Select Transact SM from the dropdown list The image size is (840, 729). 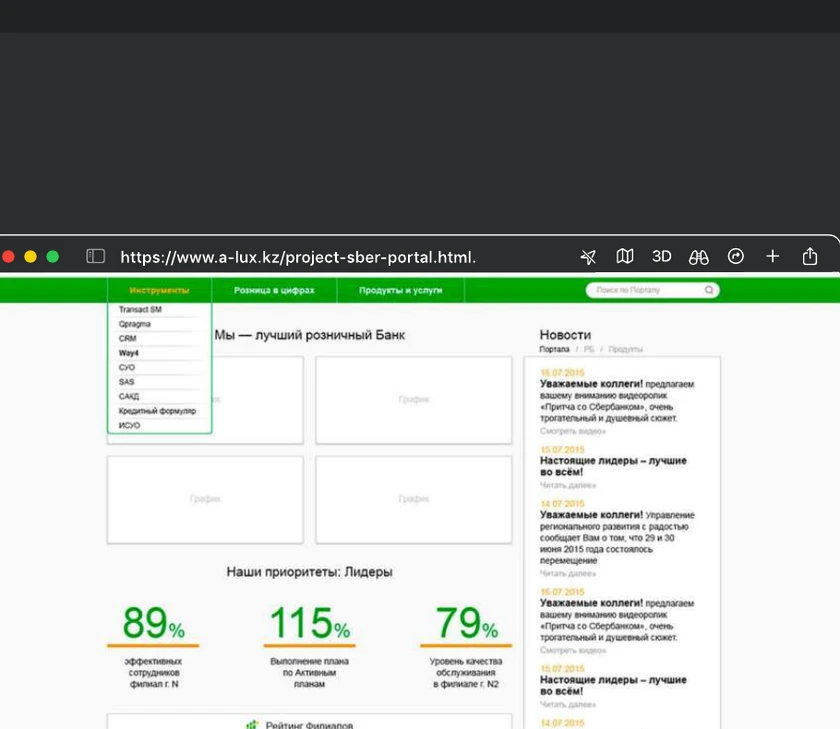click(140, 310)
